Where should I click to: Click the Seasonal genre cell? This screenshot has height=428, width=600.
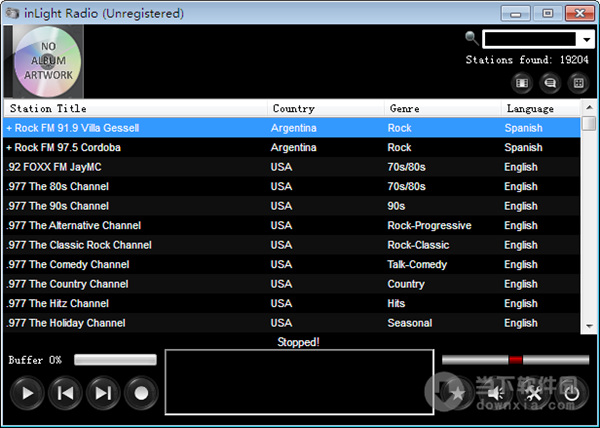409,323
